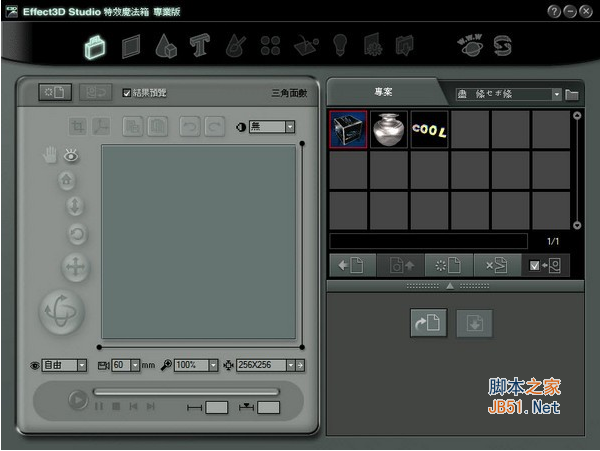Click the load project left-arrow page button

pos(352,265)
